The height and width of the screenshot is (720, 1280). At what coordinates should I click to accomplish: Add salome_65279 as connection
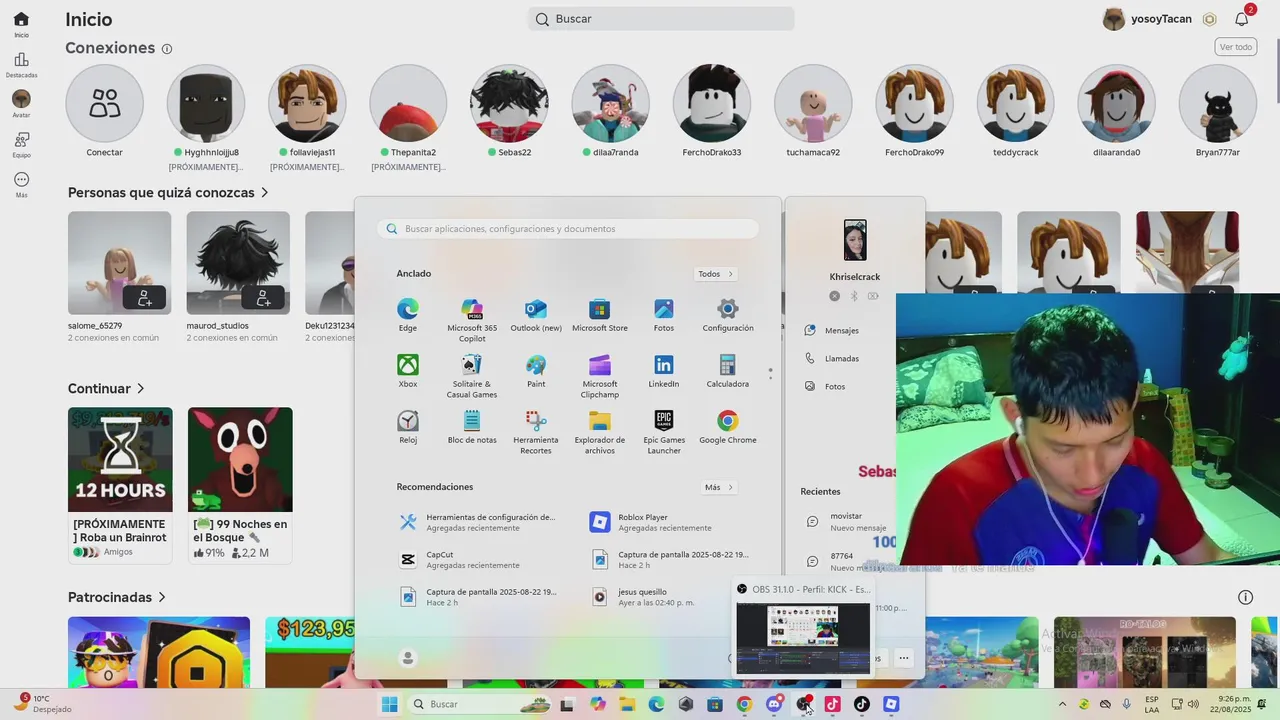(x=145, y=297)
